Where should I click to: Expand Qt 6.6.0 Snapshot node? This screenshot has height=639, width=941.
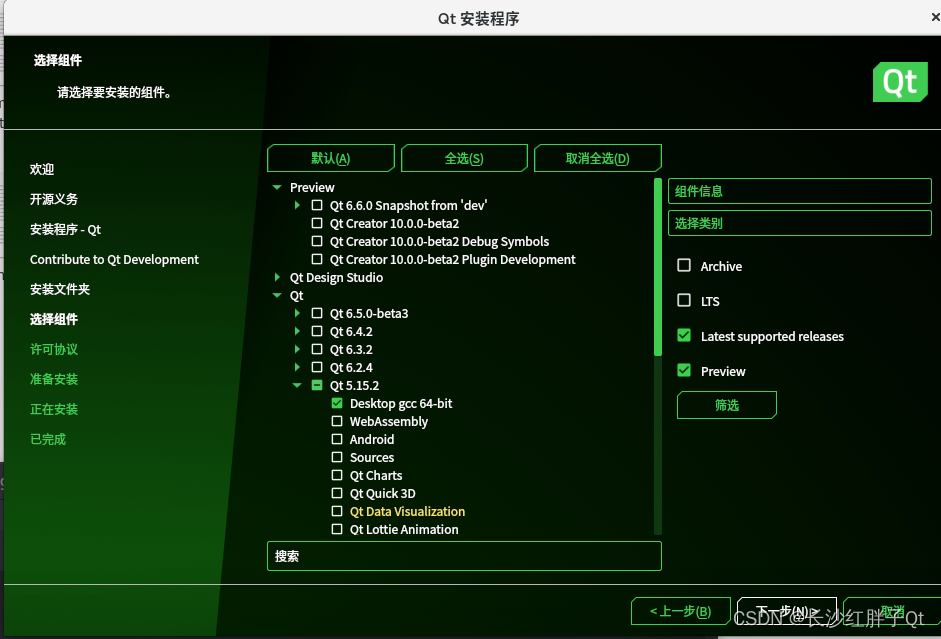point(297,205)
